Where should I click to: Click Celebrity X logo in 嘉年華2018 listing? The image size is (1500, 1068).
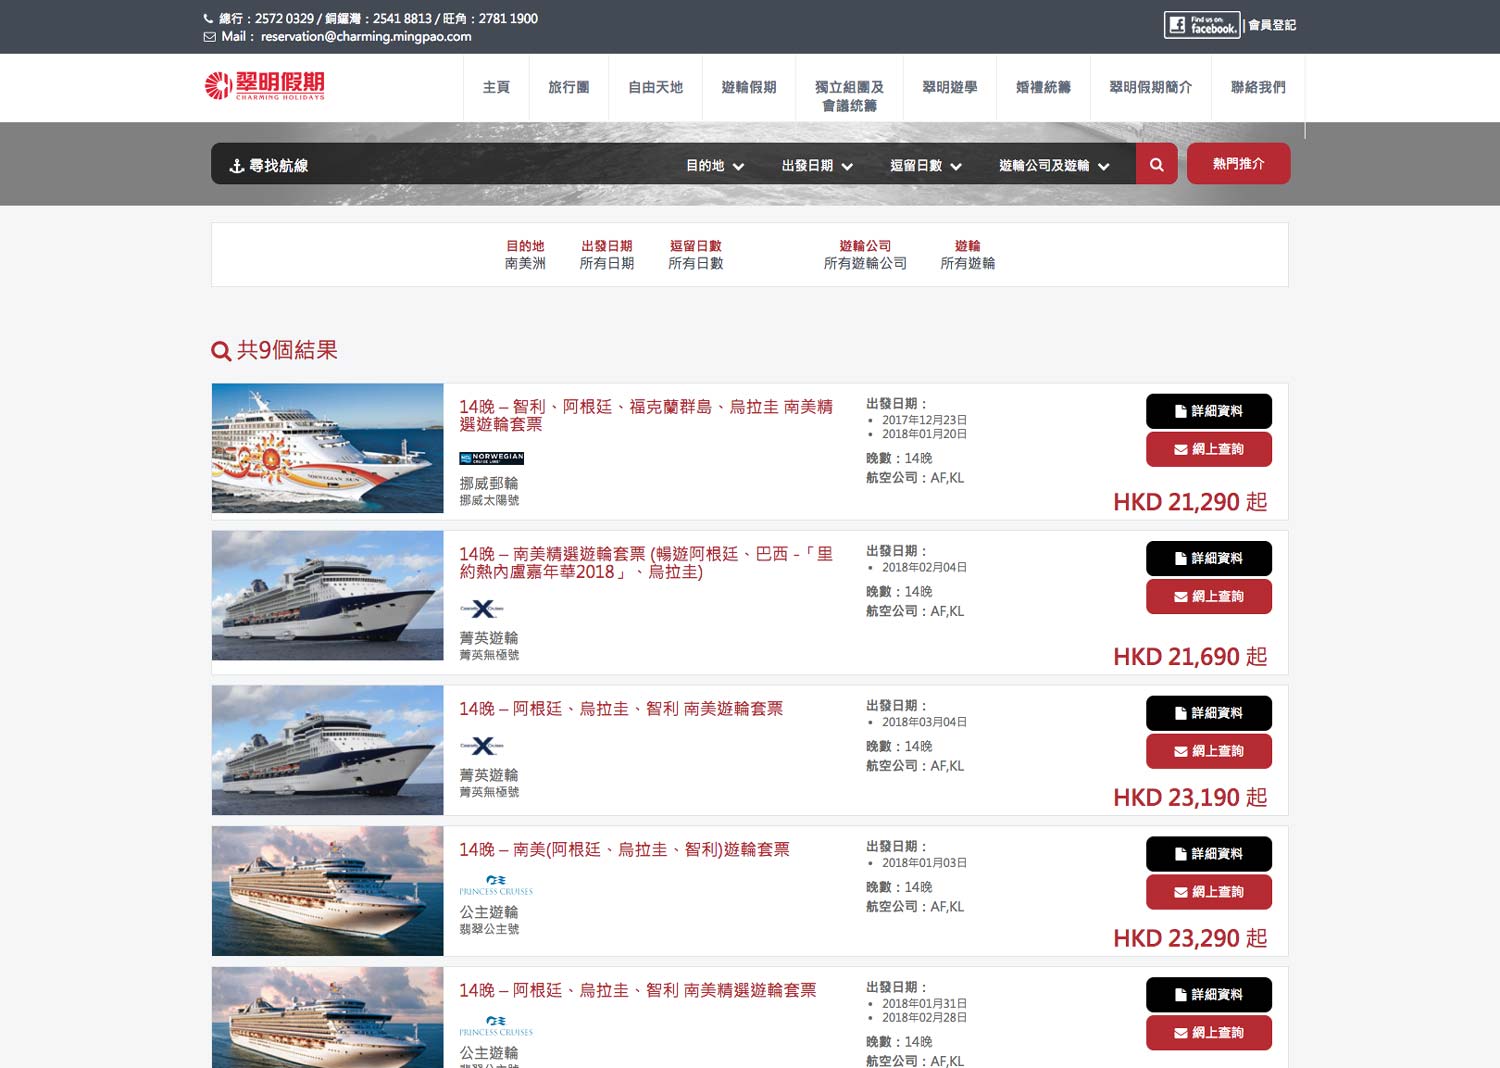point(482,608)
